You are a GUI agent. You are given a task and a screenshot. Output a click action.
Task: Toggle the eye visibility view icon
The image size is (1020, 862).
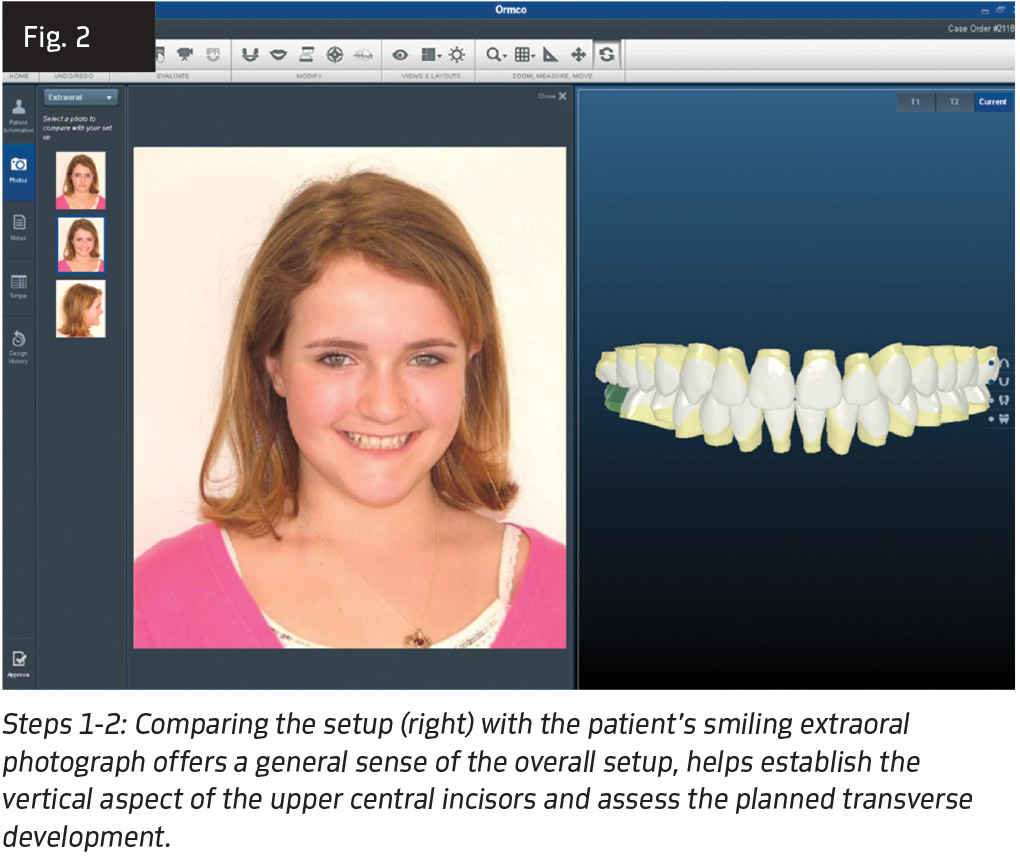point(400,55)
